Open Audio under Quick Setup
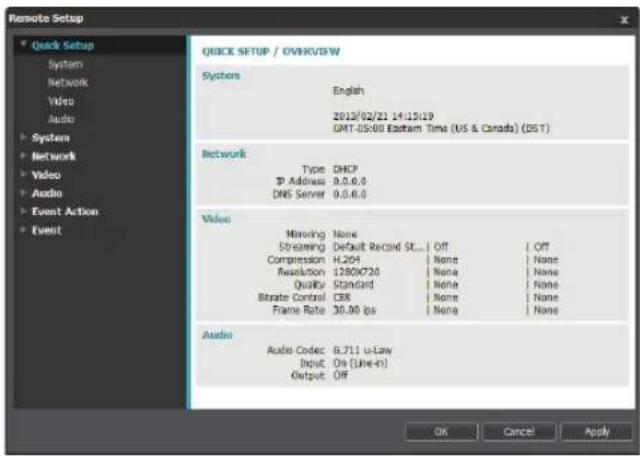The image size is (640, 456). [61, 119]
